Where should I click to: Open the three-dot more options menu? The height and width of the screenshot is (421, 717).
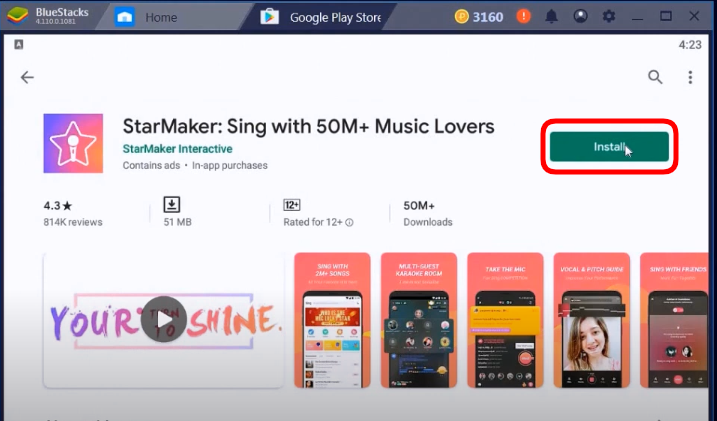click(x=690, y=77)
